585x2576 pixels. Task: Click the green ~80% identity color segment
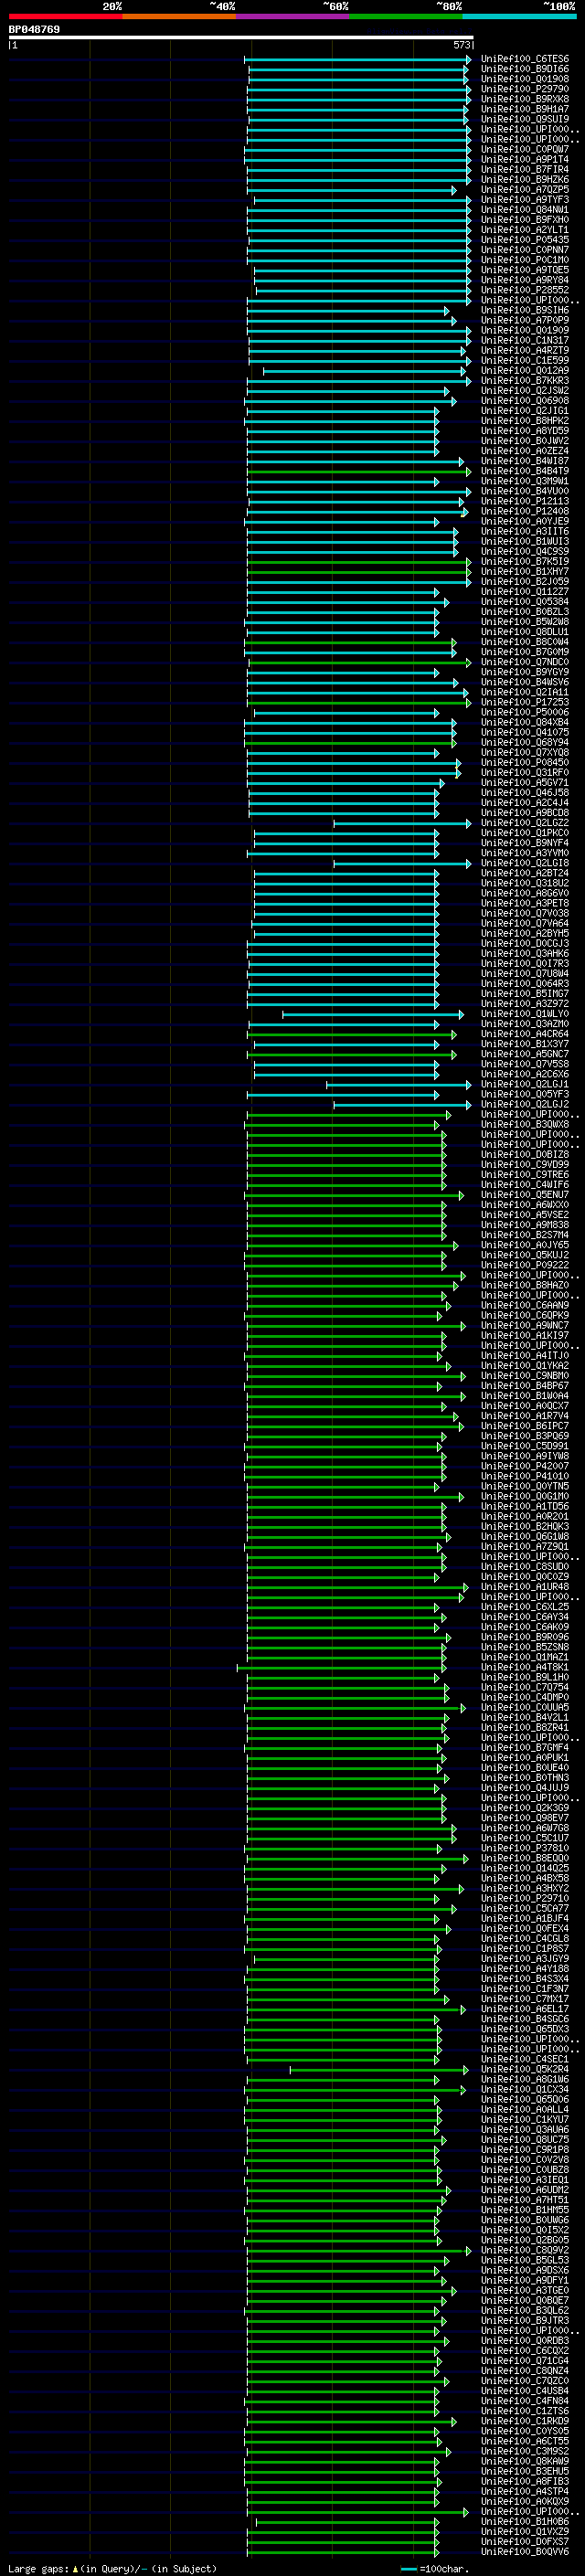coord(406,16)
